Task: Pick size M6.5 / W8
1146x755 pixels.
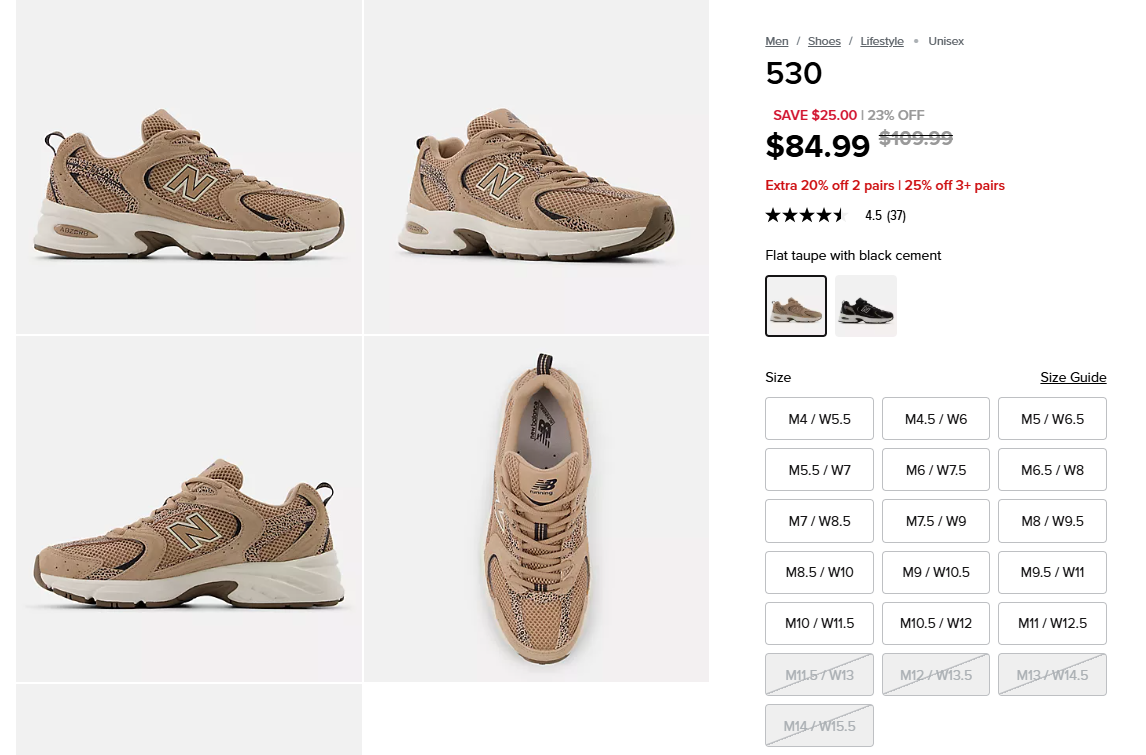Action: pos(1052,470)
